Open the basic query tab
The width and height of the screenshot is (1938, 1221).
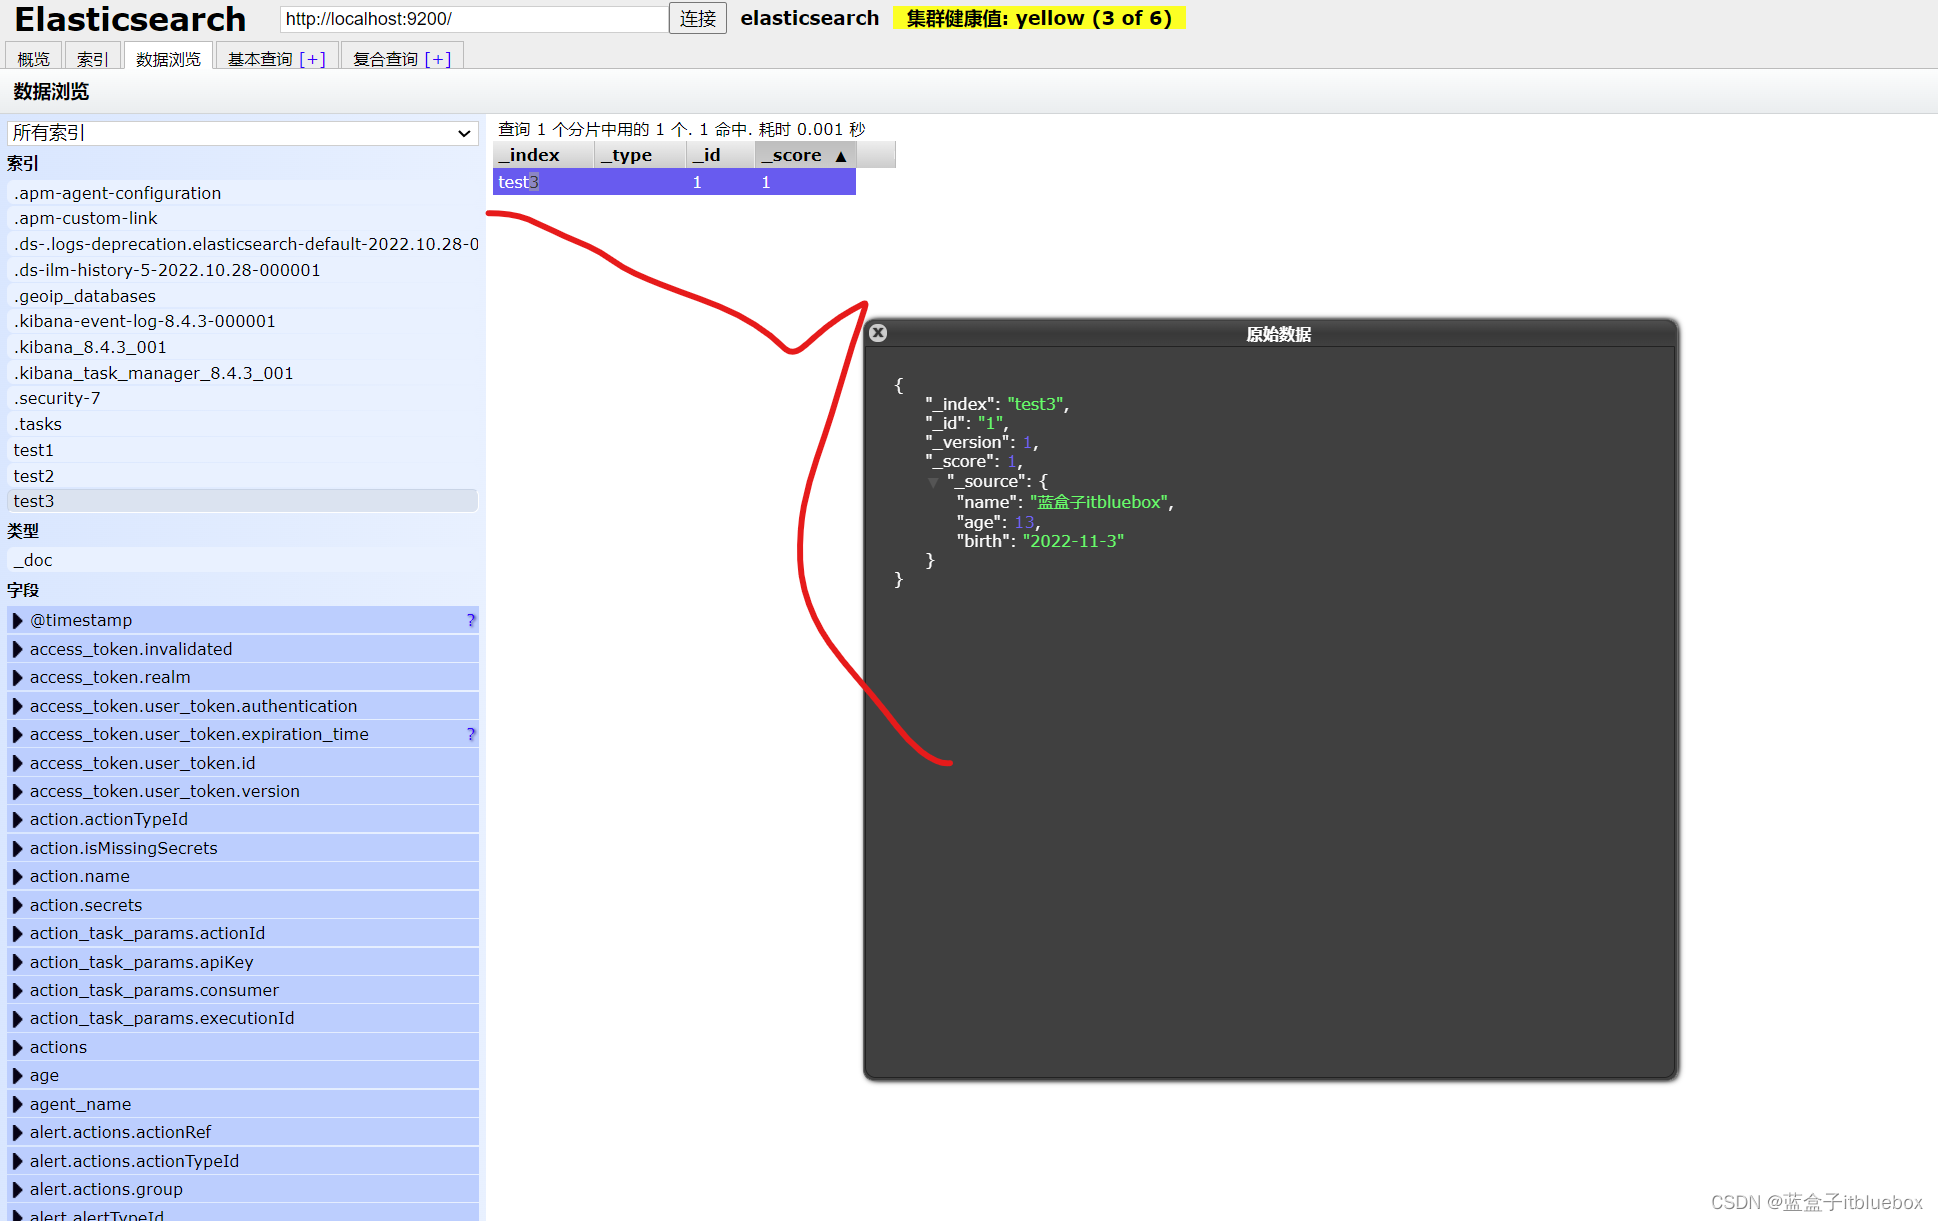pos(260,59)
